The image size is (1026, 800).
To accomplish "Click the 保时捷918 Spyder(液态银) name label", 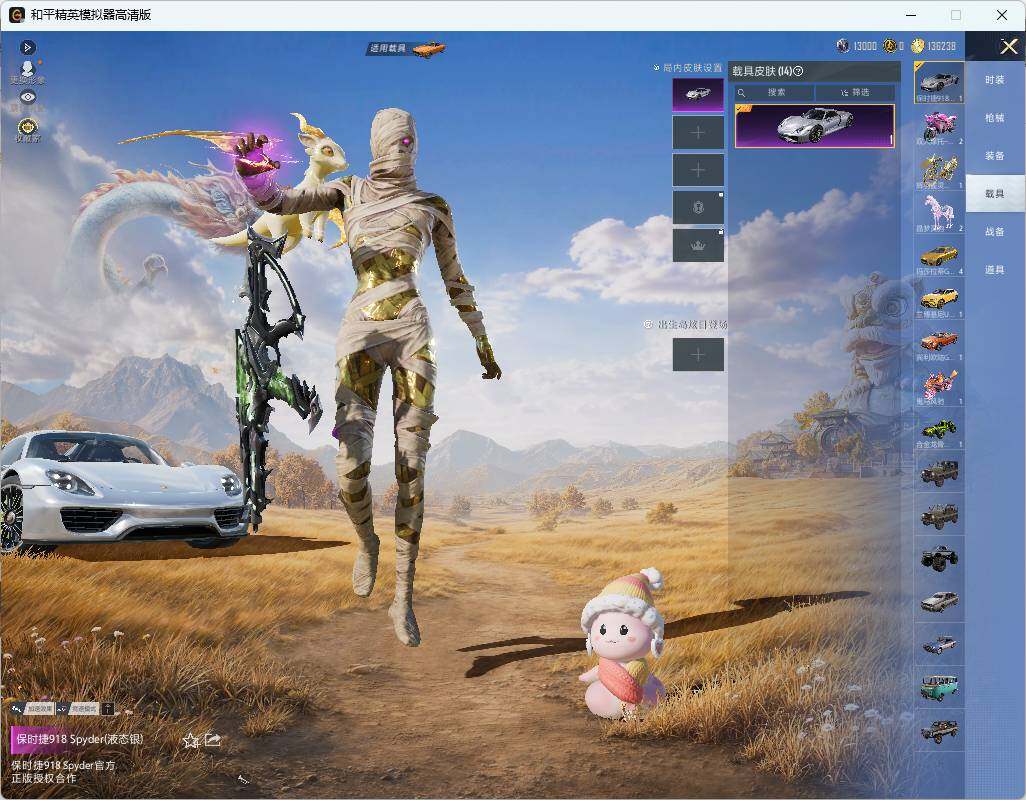I will tap(79, 739).
